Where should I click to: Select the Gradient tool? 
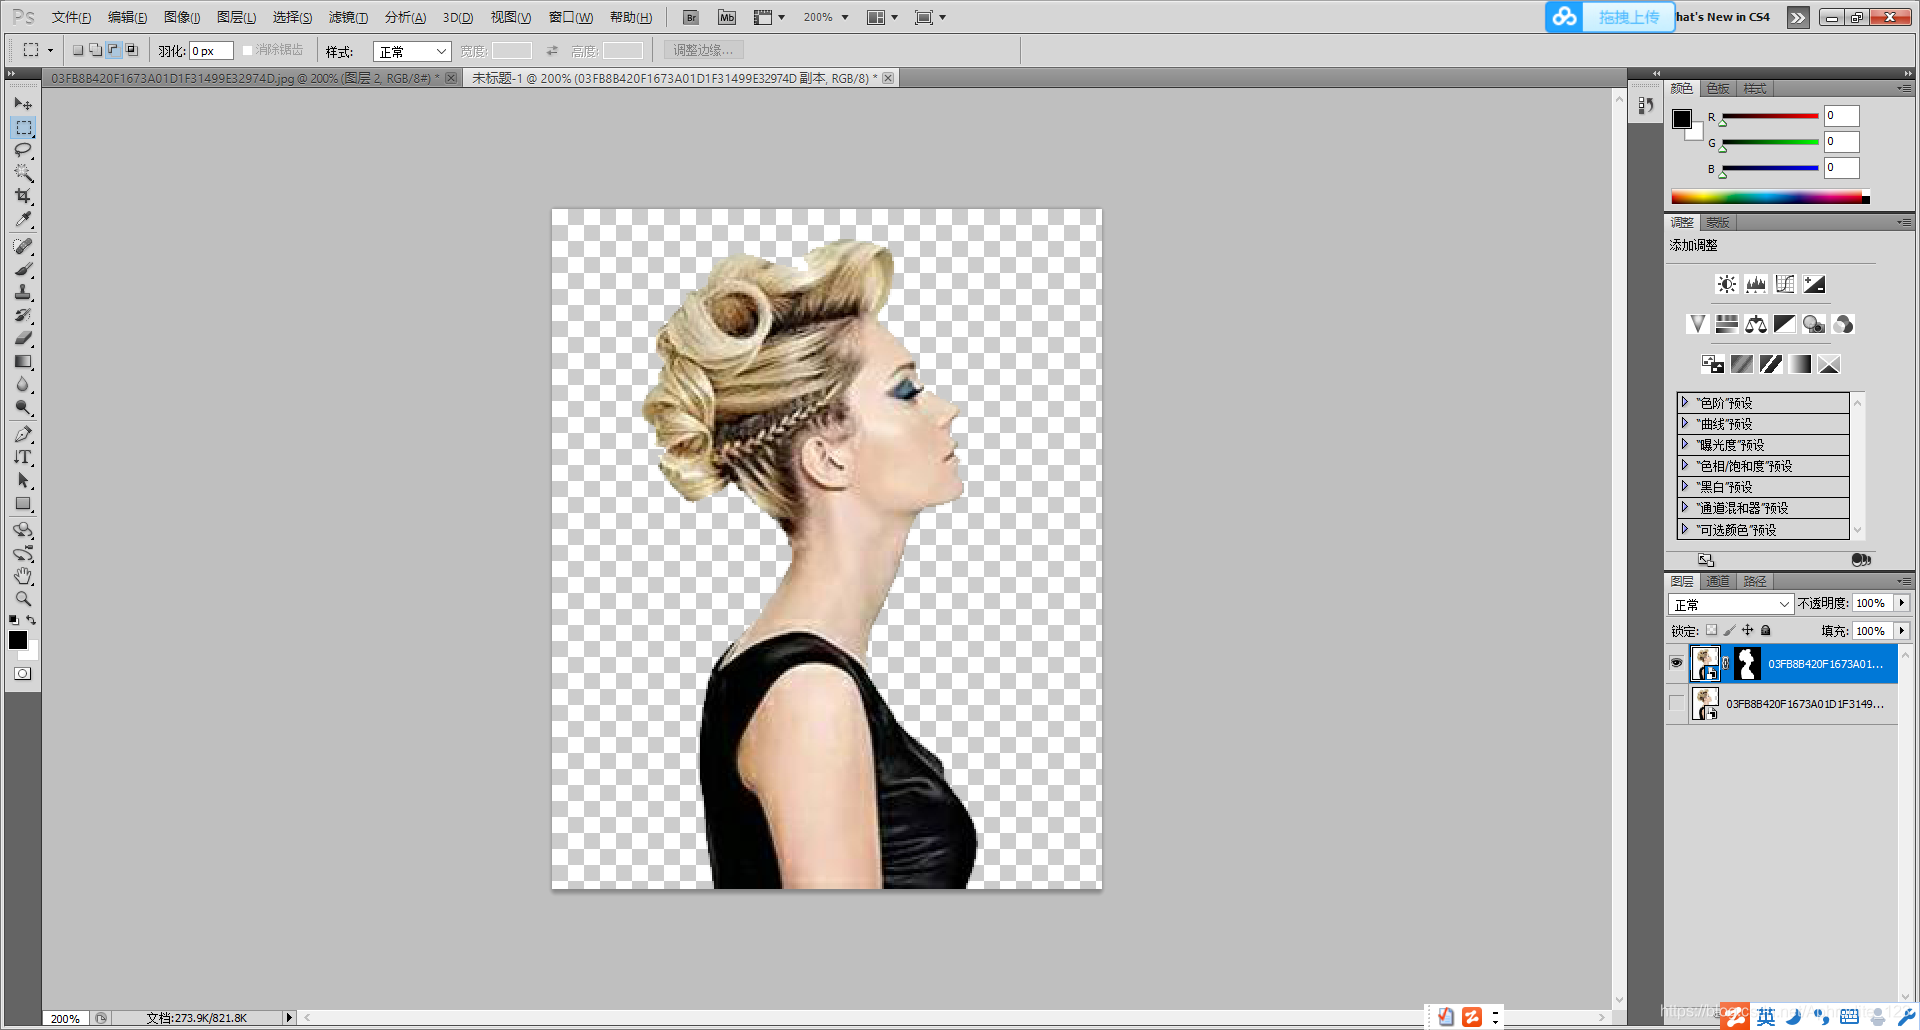coord(23,361)
